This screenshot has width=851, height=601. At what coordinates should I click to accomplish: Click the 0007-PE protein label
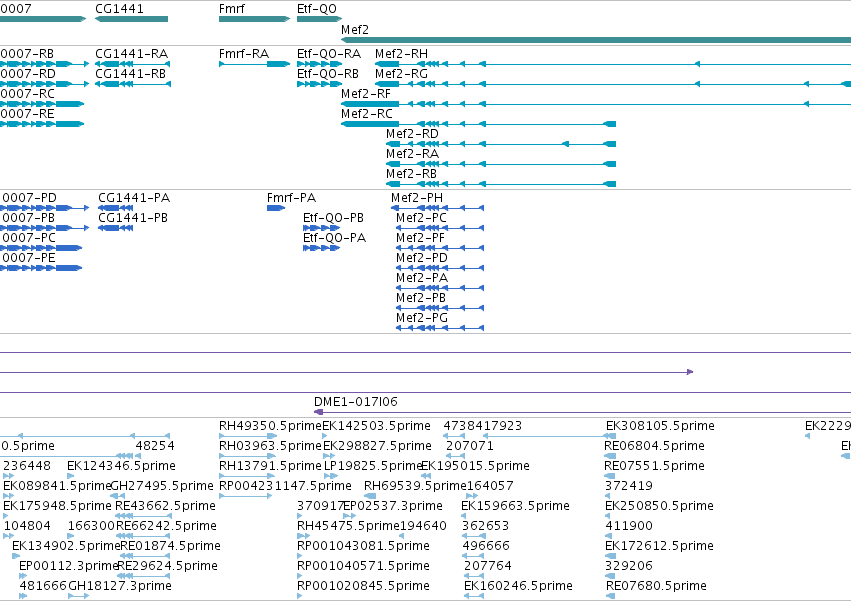pyautogui.click(x=29, y=258)
